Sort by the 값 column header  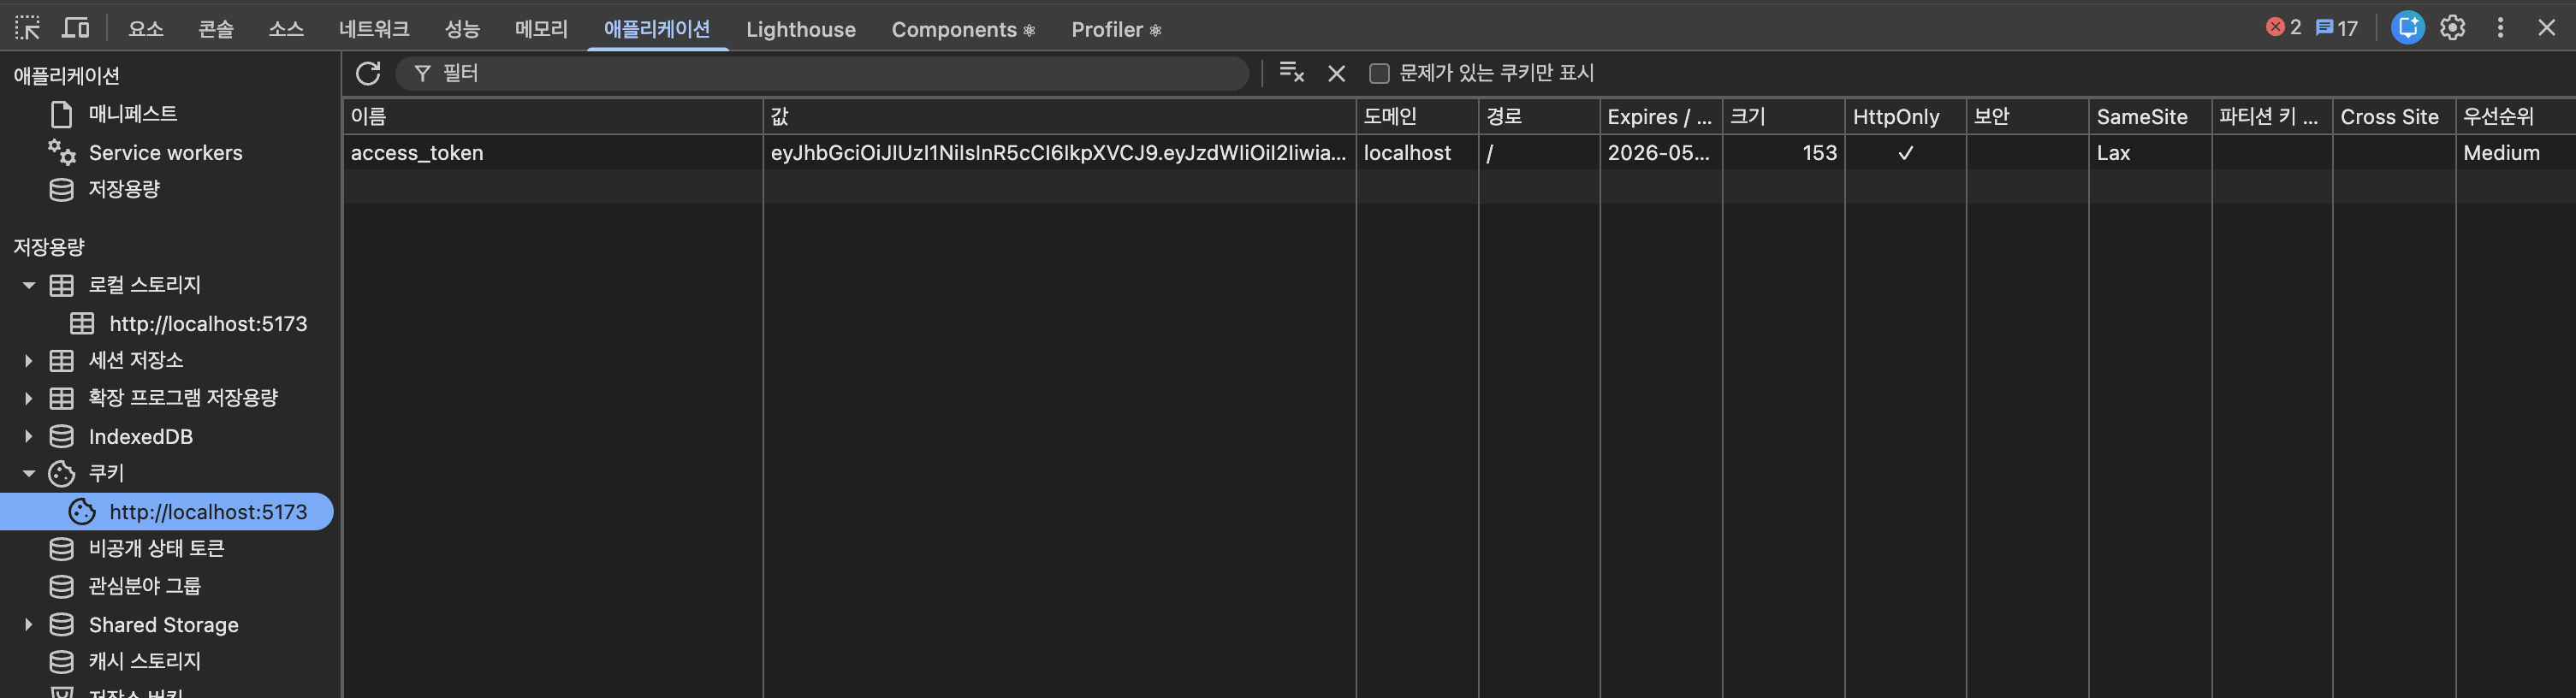1059,117
